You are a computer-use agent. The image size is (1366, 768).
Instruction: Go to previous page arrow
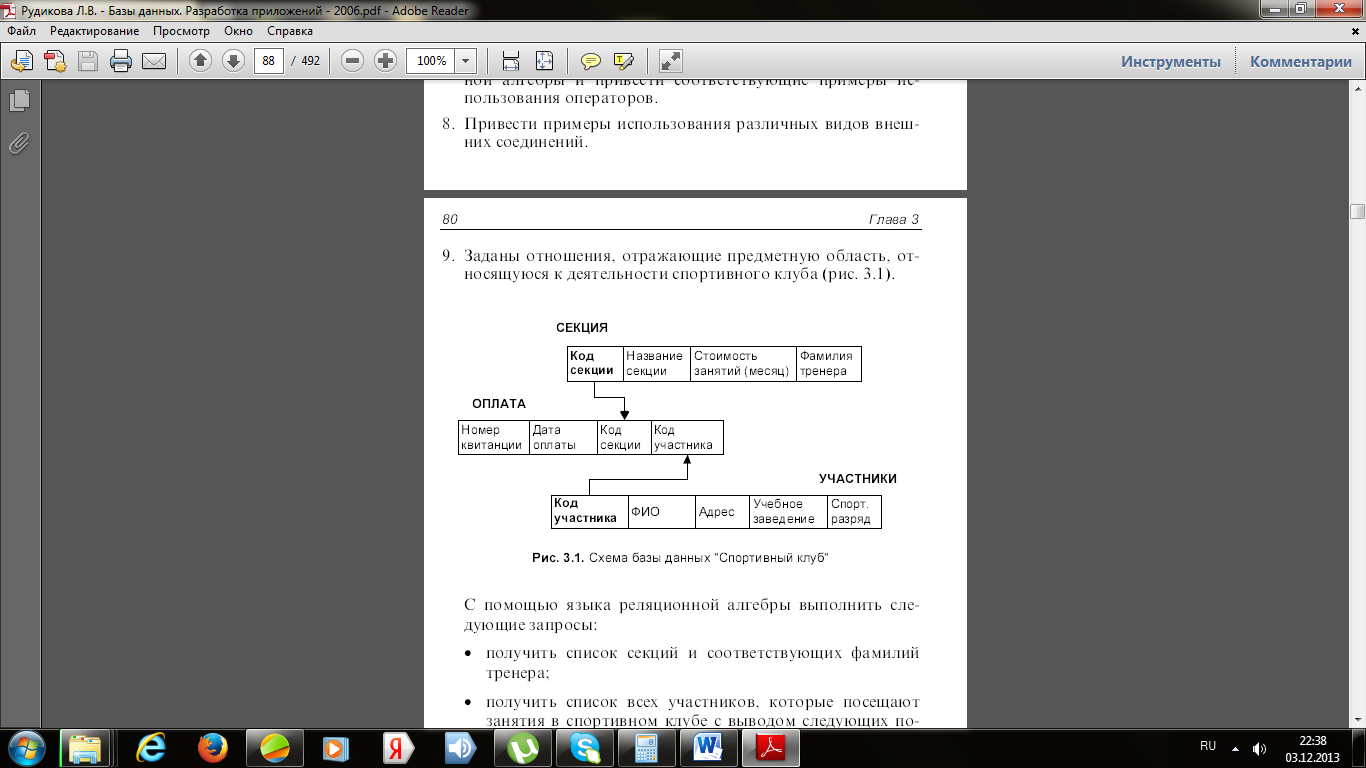(200, 61)
